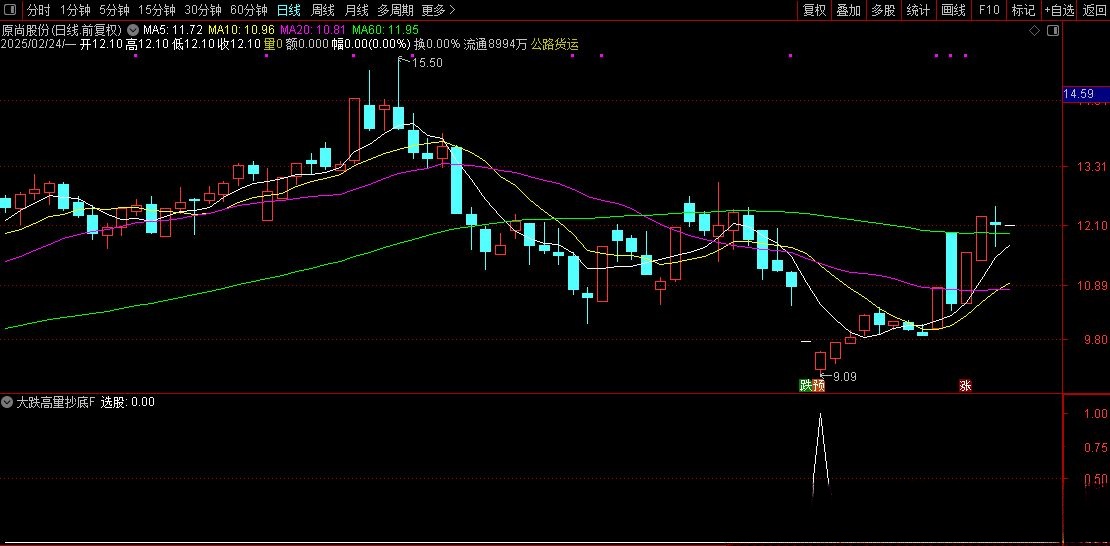Click the 公路货运 sector link
1110x546 pixels.
pyautogui.click(x=554, y=44)
